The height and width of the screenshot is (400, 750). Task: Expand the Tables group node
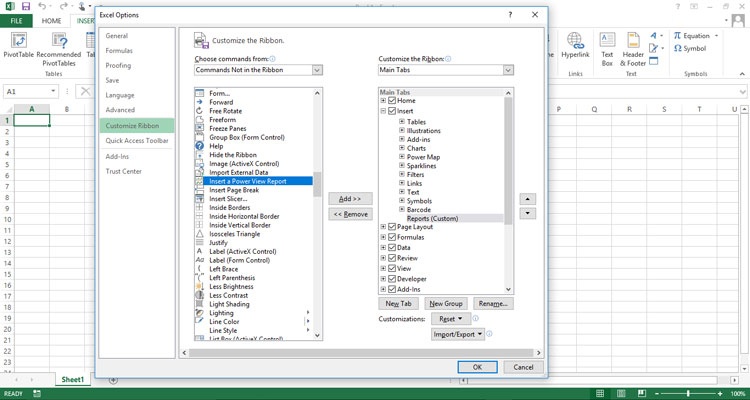coord(402,122)
